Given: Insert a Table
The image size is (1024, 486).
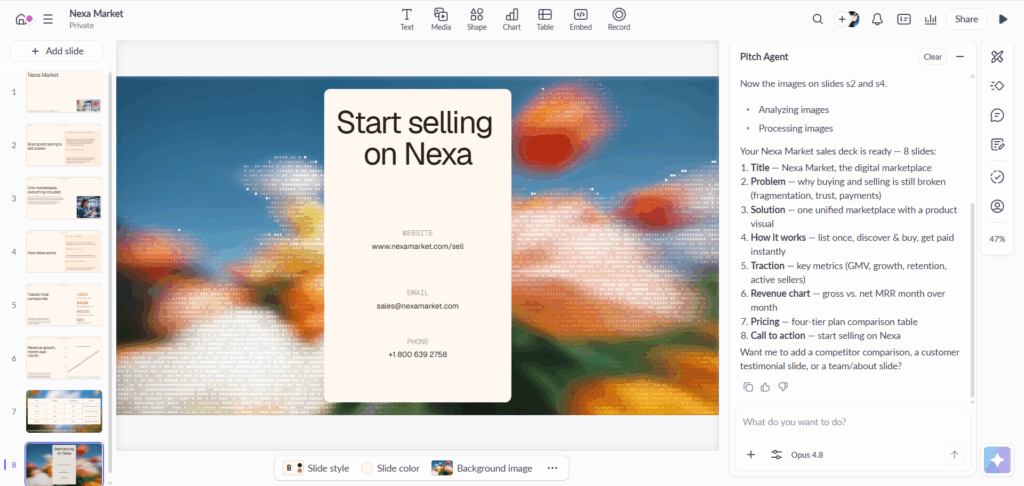Looking at the screenshot, I should tap(545, 19).
